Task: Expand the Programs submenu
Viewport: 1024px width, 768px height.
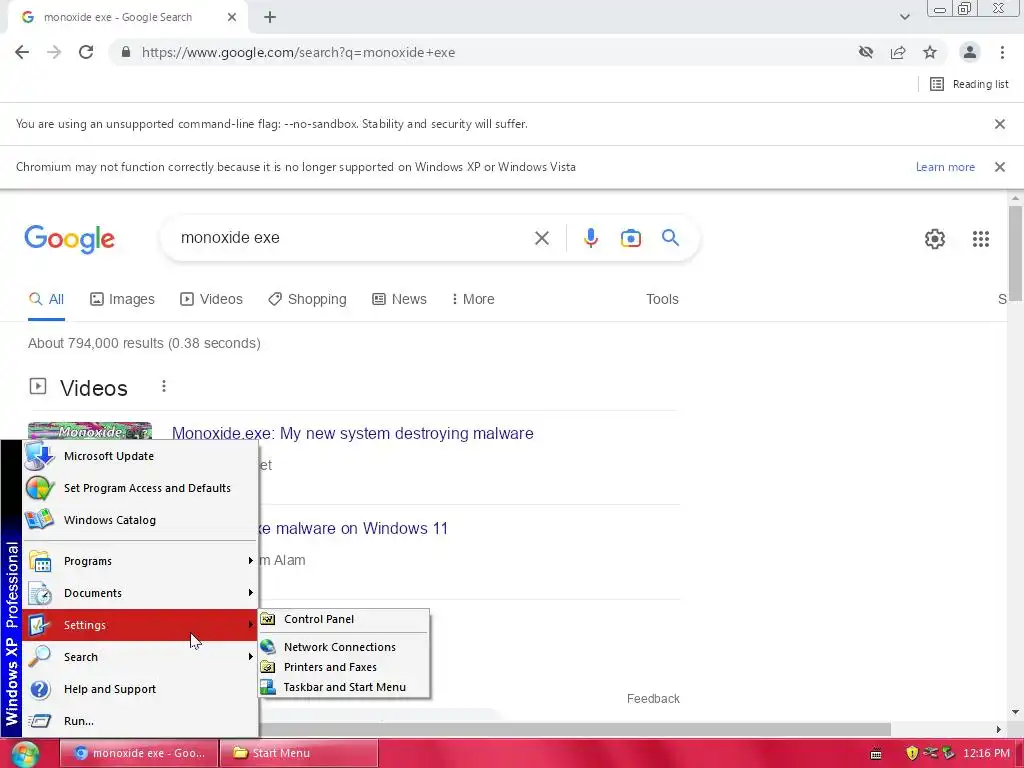Action: click(140, 561)
